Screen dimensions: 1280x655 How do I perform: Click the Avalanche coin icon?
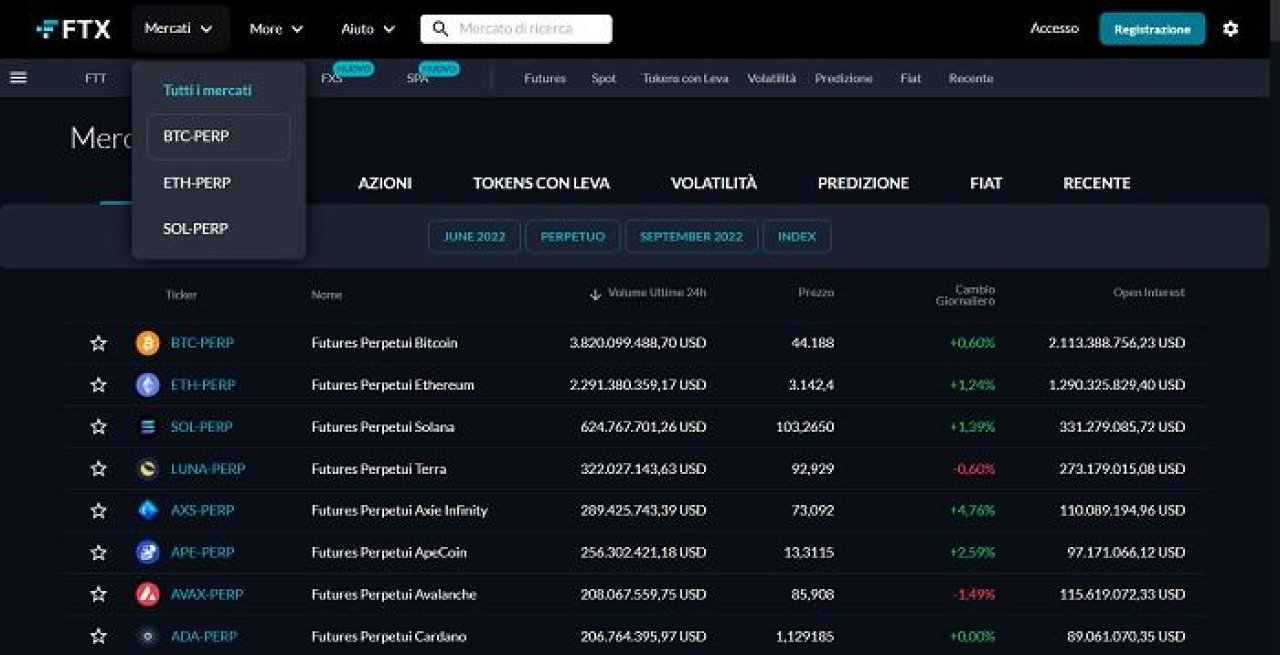pos(148,594)
